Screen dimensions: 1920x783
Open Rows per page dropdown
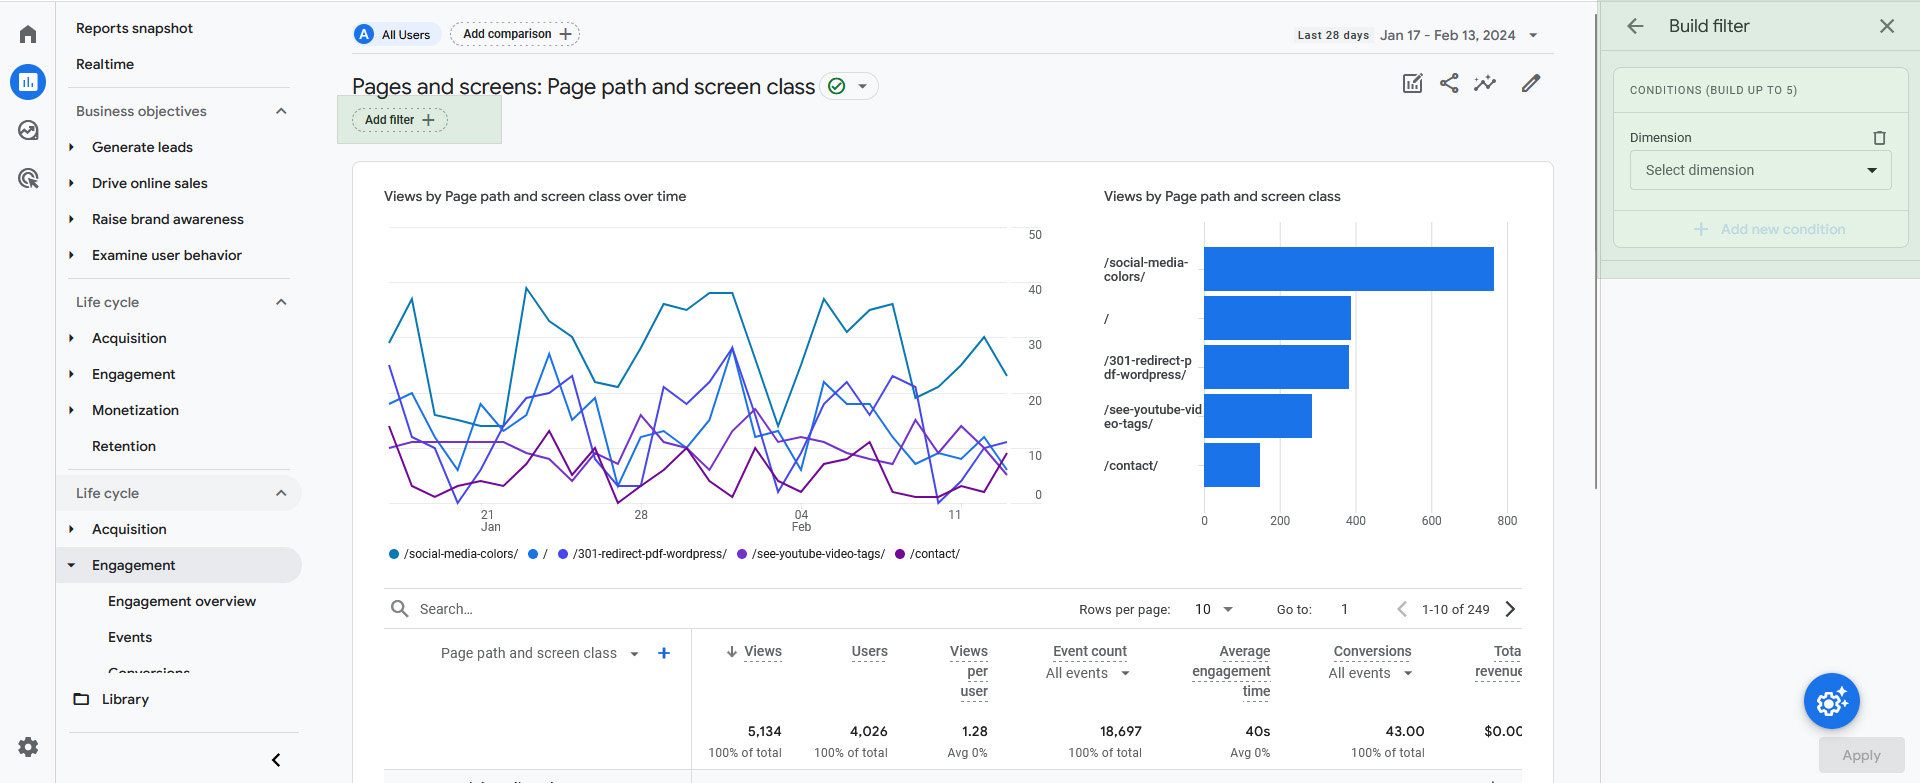pos(1214,609)
